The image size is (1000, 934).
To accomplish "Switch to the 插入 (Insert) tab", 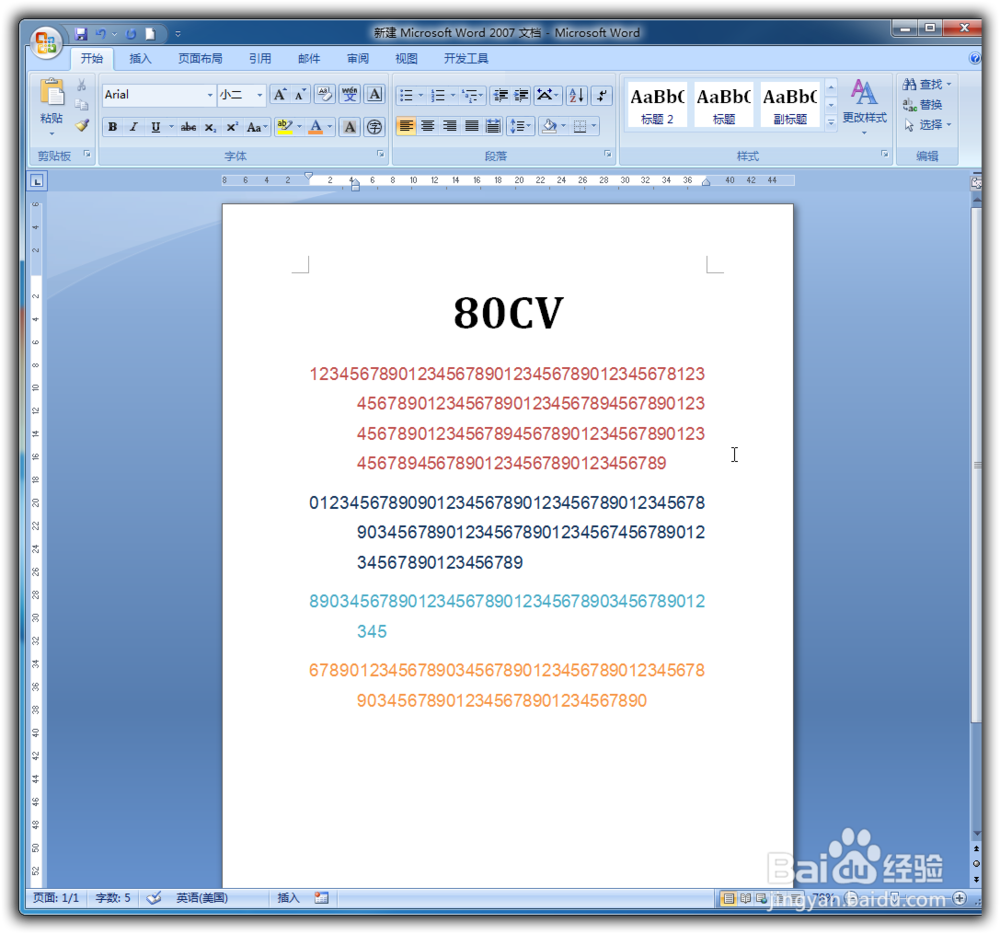I will click(140, 59).
